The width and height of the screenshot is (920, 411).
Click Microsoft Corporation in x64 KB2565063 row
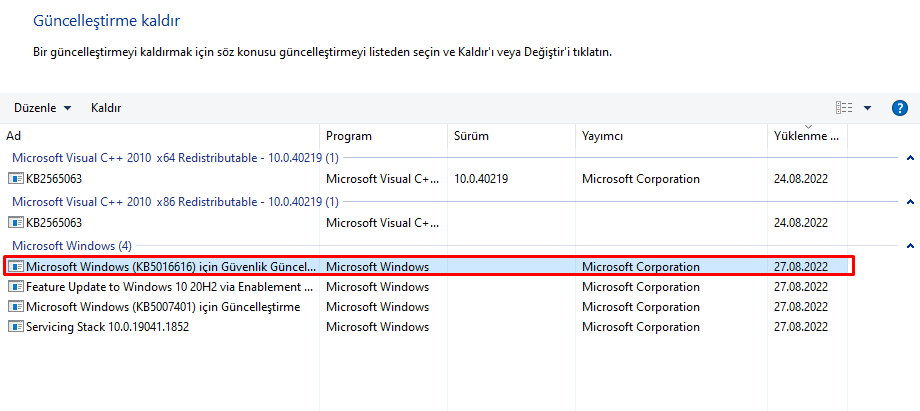(x=641, y=178)
